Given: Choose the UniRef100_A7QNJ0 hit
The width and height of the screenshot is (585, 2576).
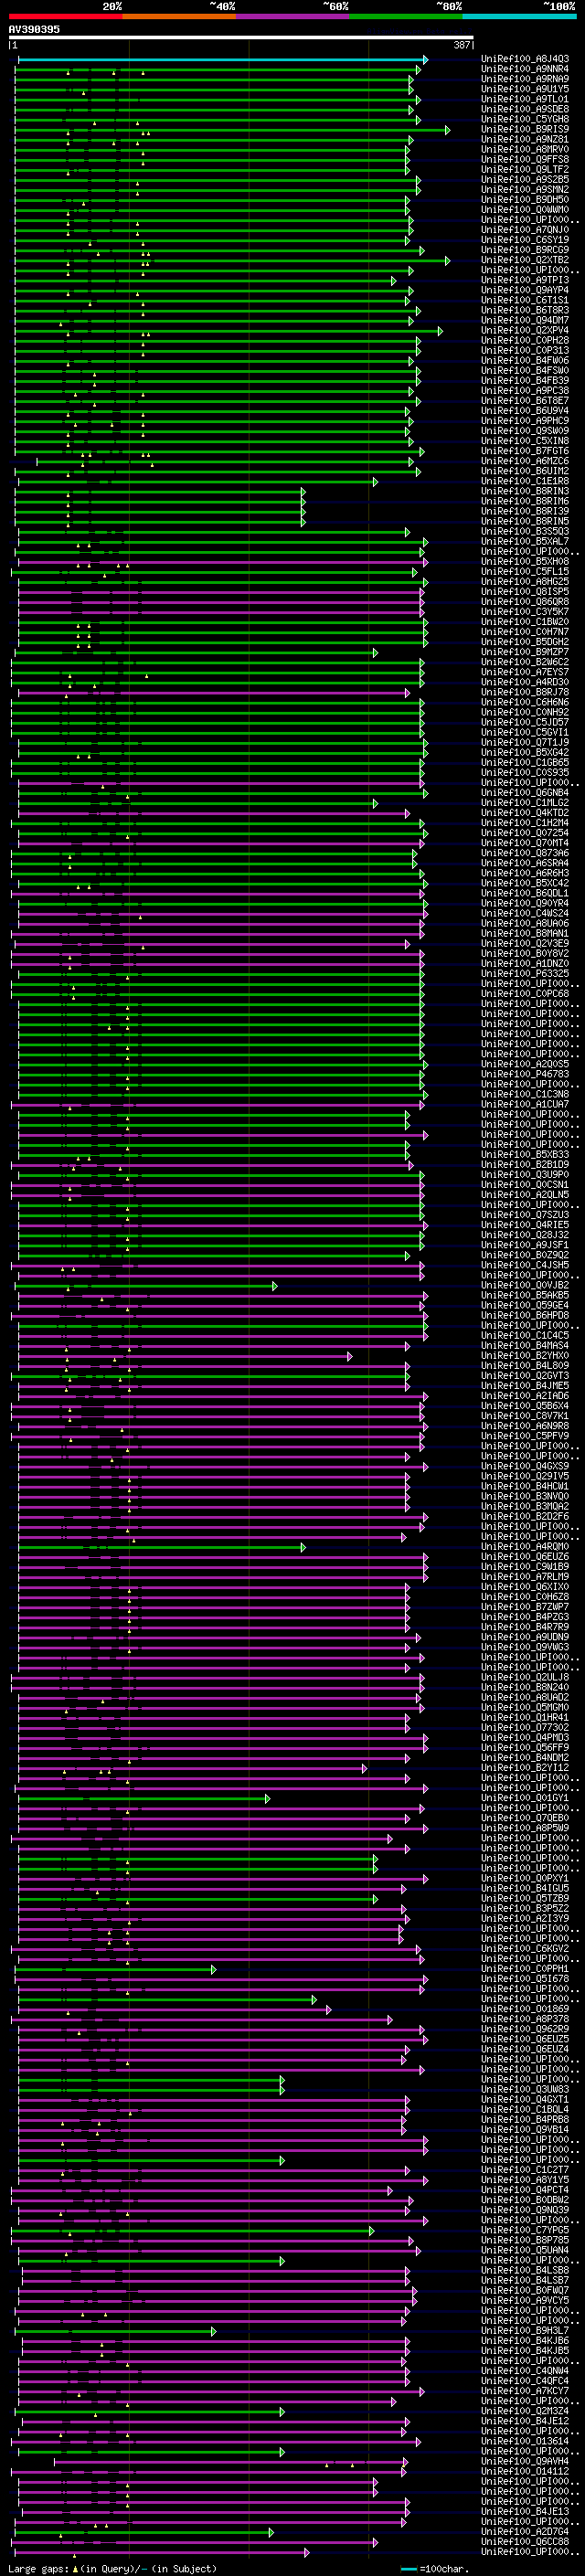Looking at the screenshot, I should tap(525, 230).
